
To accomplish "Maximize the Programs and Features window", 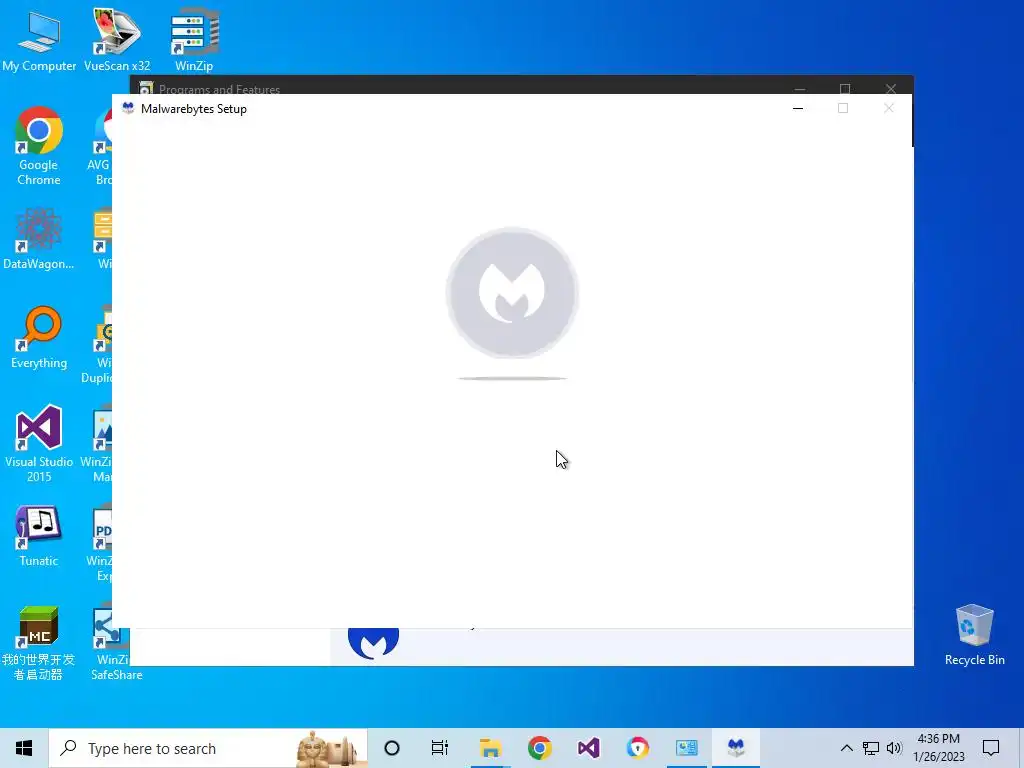I will 845,87.
